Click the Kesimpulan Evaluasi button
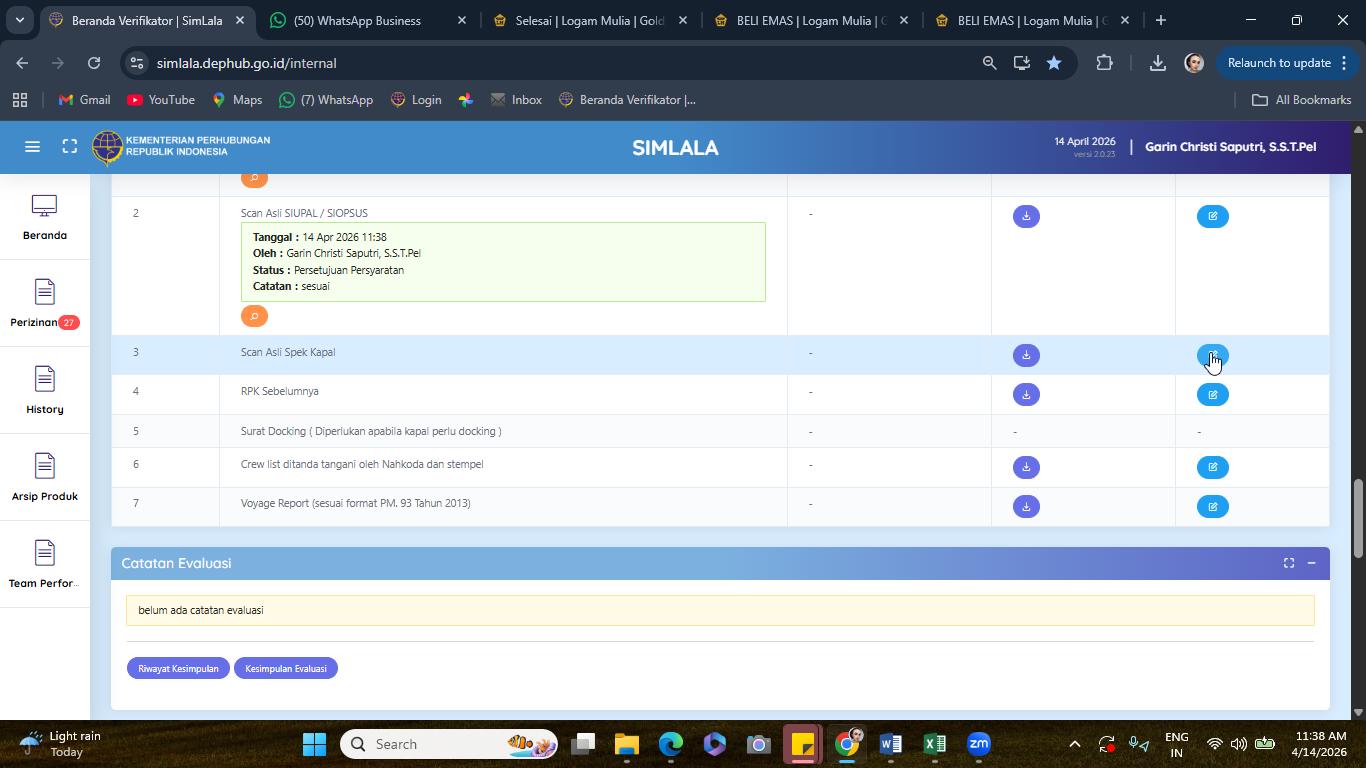The image size is (1366, 768). pos(286,668)
